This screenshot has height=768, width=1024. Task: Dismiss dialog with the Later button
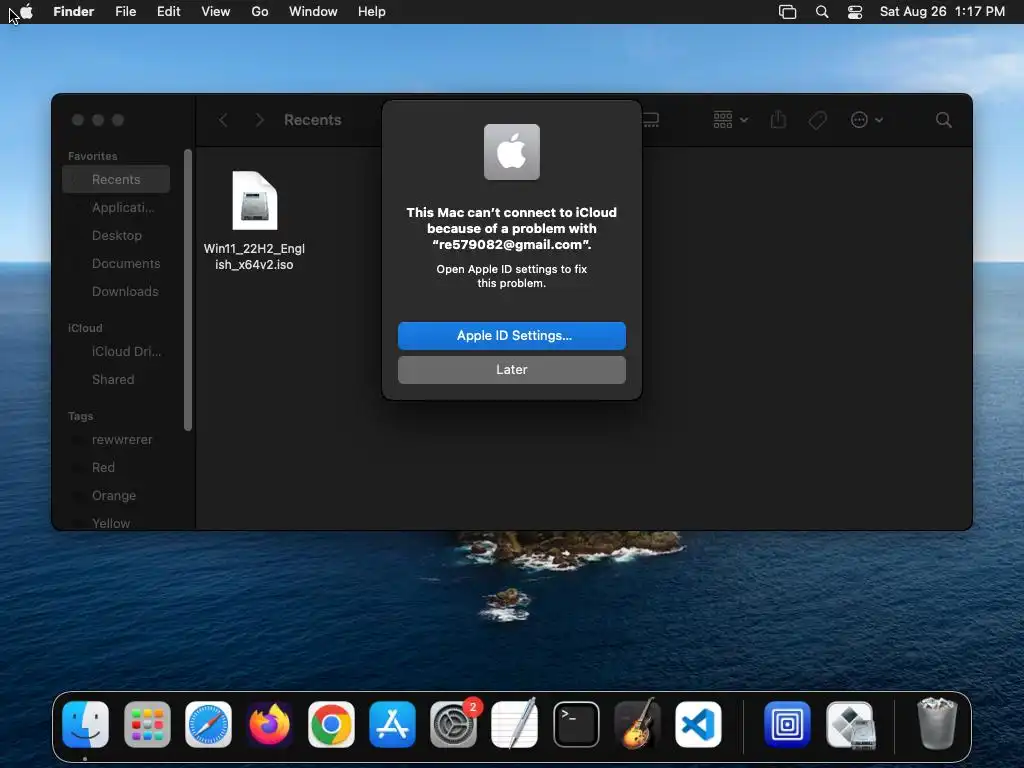511,370
